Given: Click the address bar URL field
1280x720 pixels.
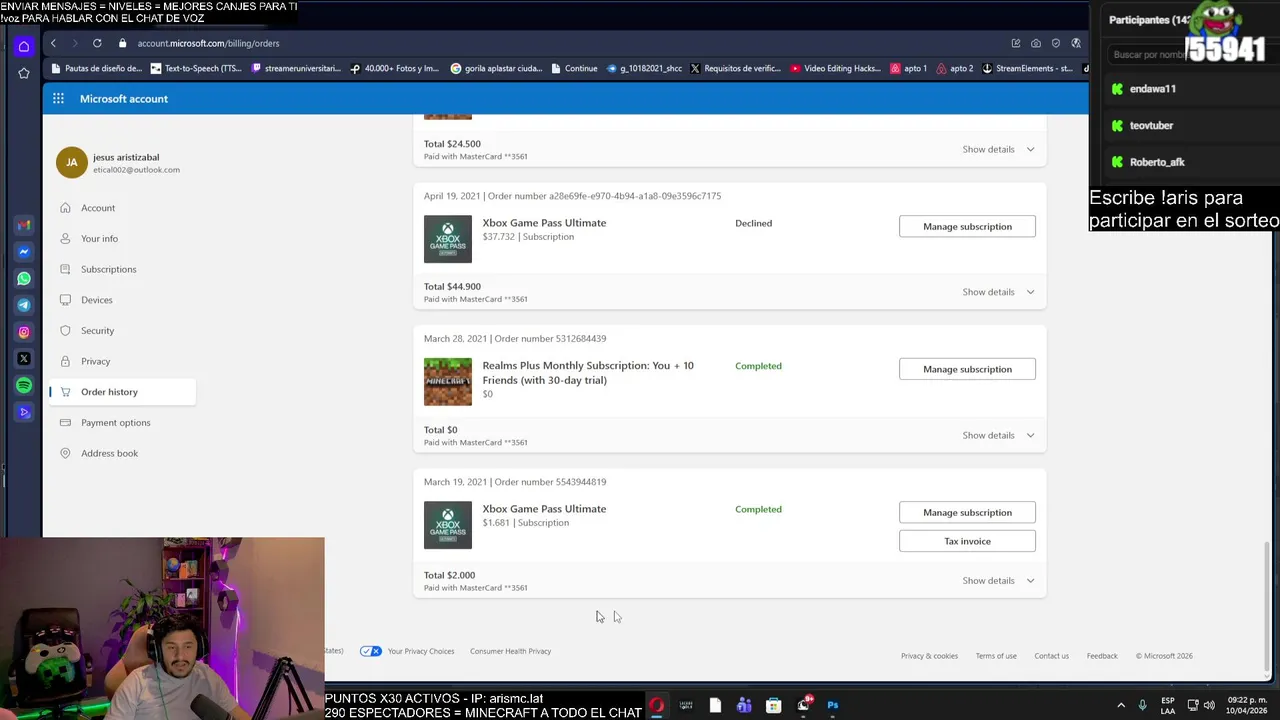Looking at the screenshot, I should click(560, 43).
